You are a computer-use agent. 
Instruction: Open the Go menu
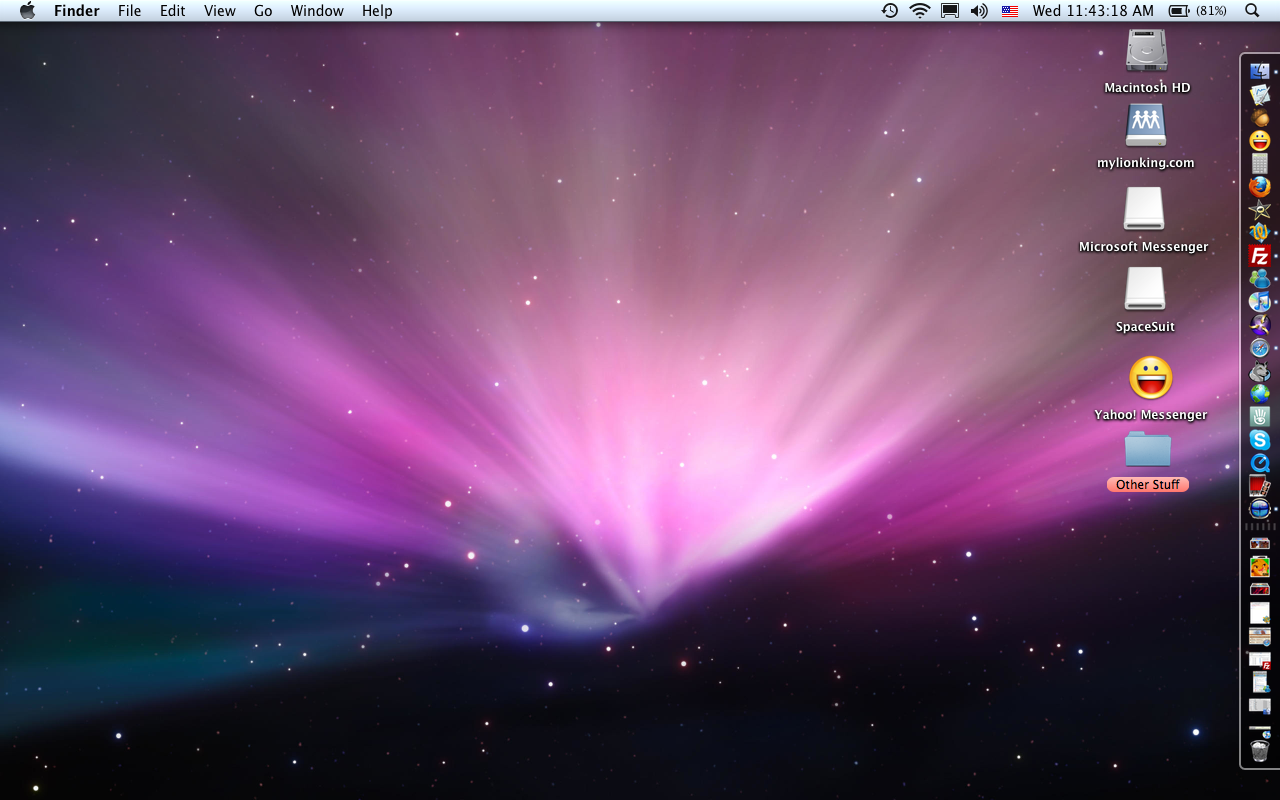263,11
